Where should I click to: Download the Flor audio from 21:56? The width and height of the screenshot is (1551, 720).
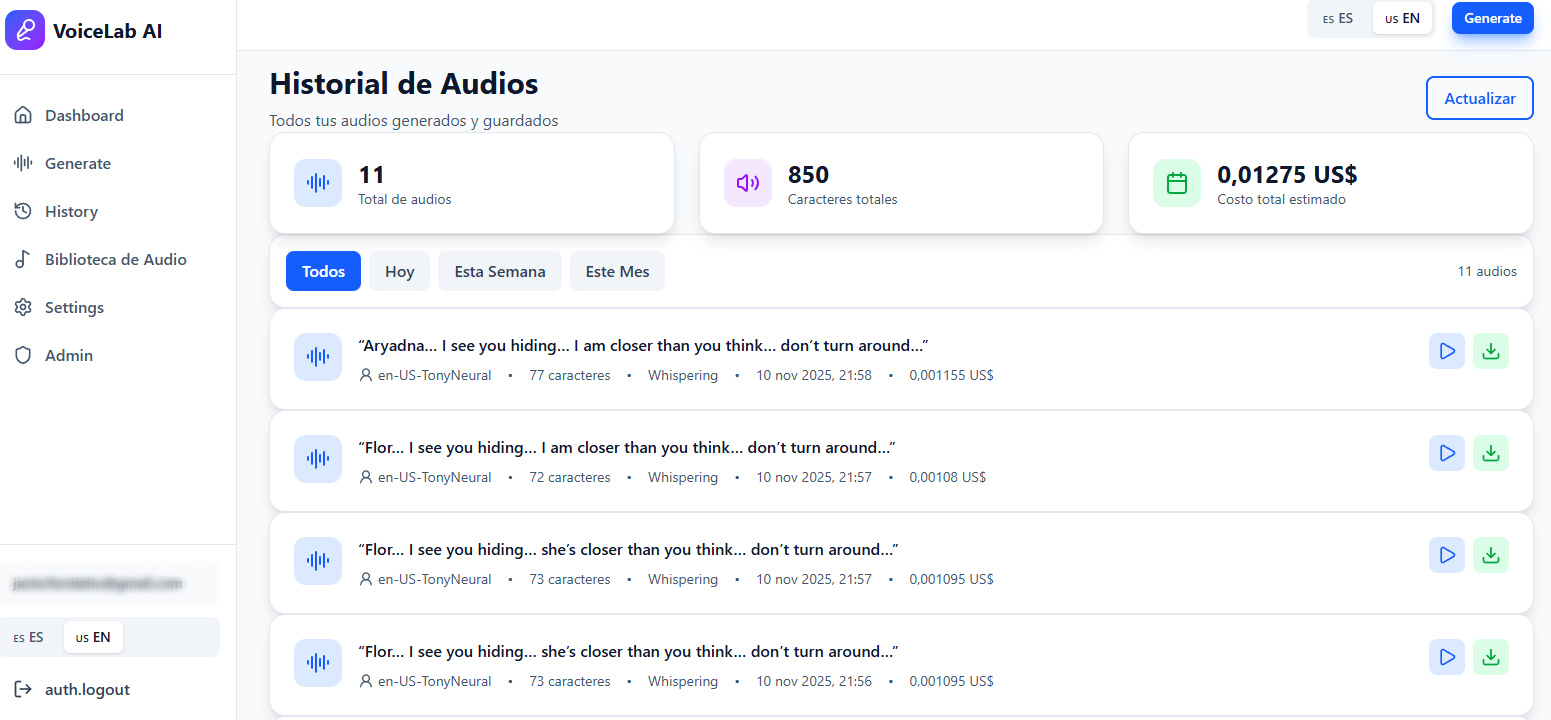point(1491,657)
